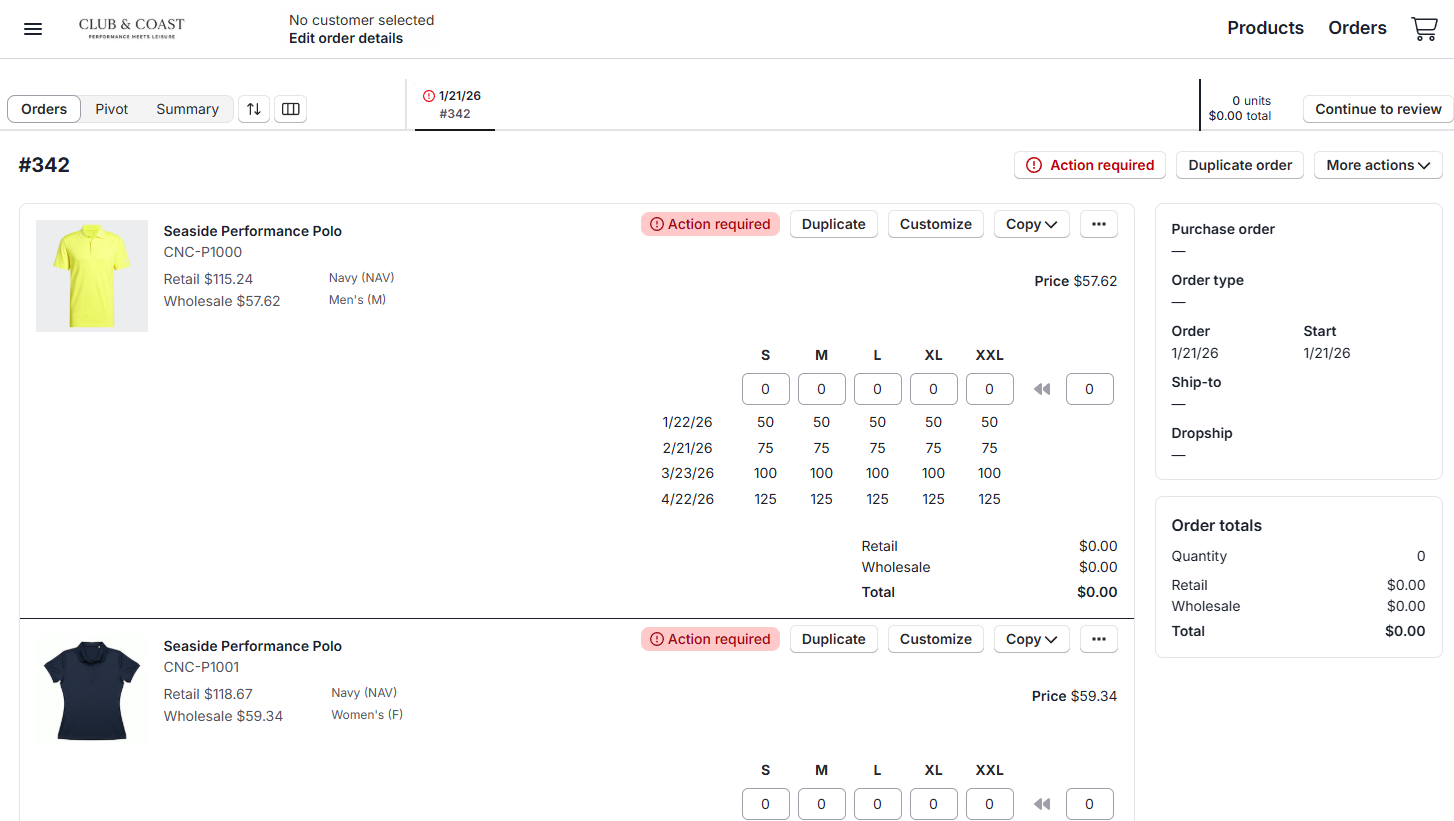
Task: Switch to the Summary view
Action: [187, 109]
